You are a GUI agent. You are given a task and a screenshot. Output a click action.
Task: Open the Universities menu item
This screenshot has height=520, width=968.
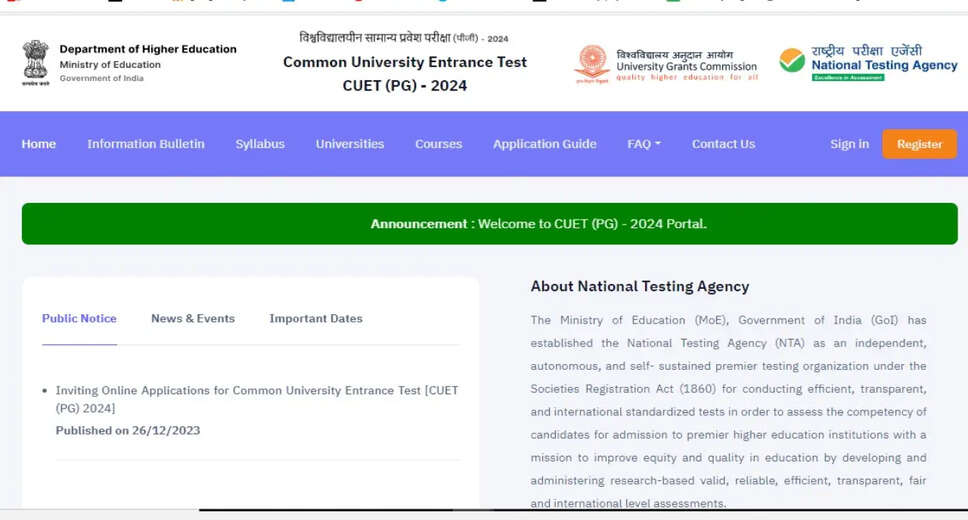[x=350, y=144]
